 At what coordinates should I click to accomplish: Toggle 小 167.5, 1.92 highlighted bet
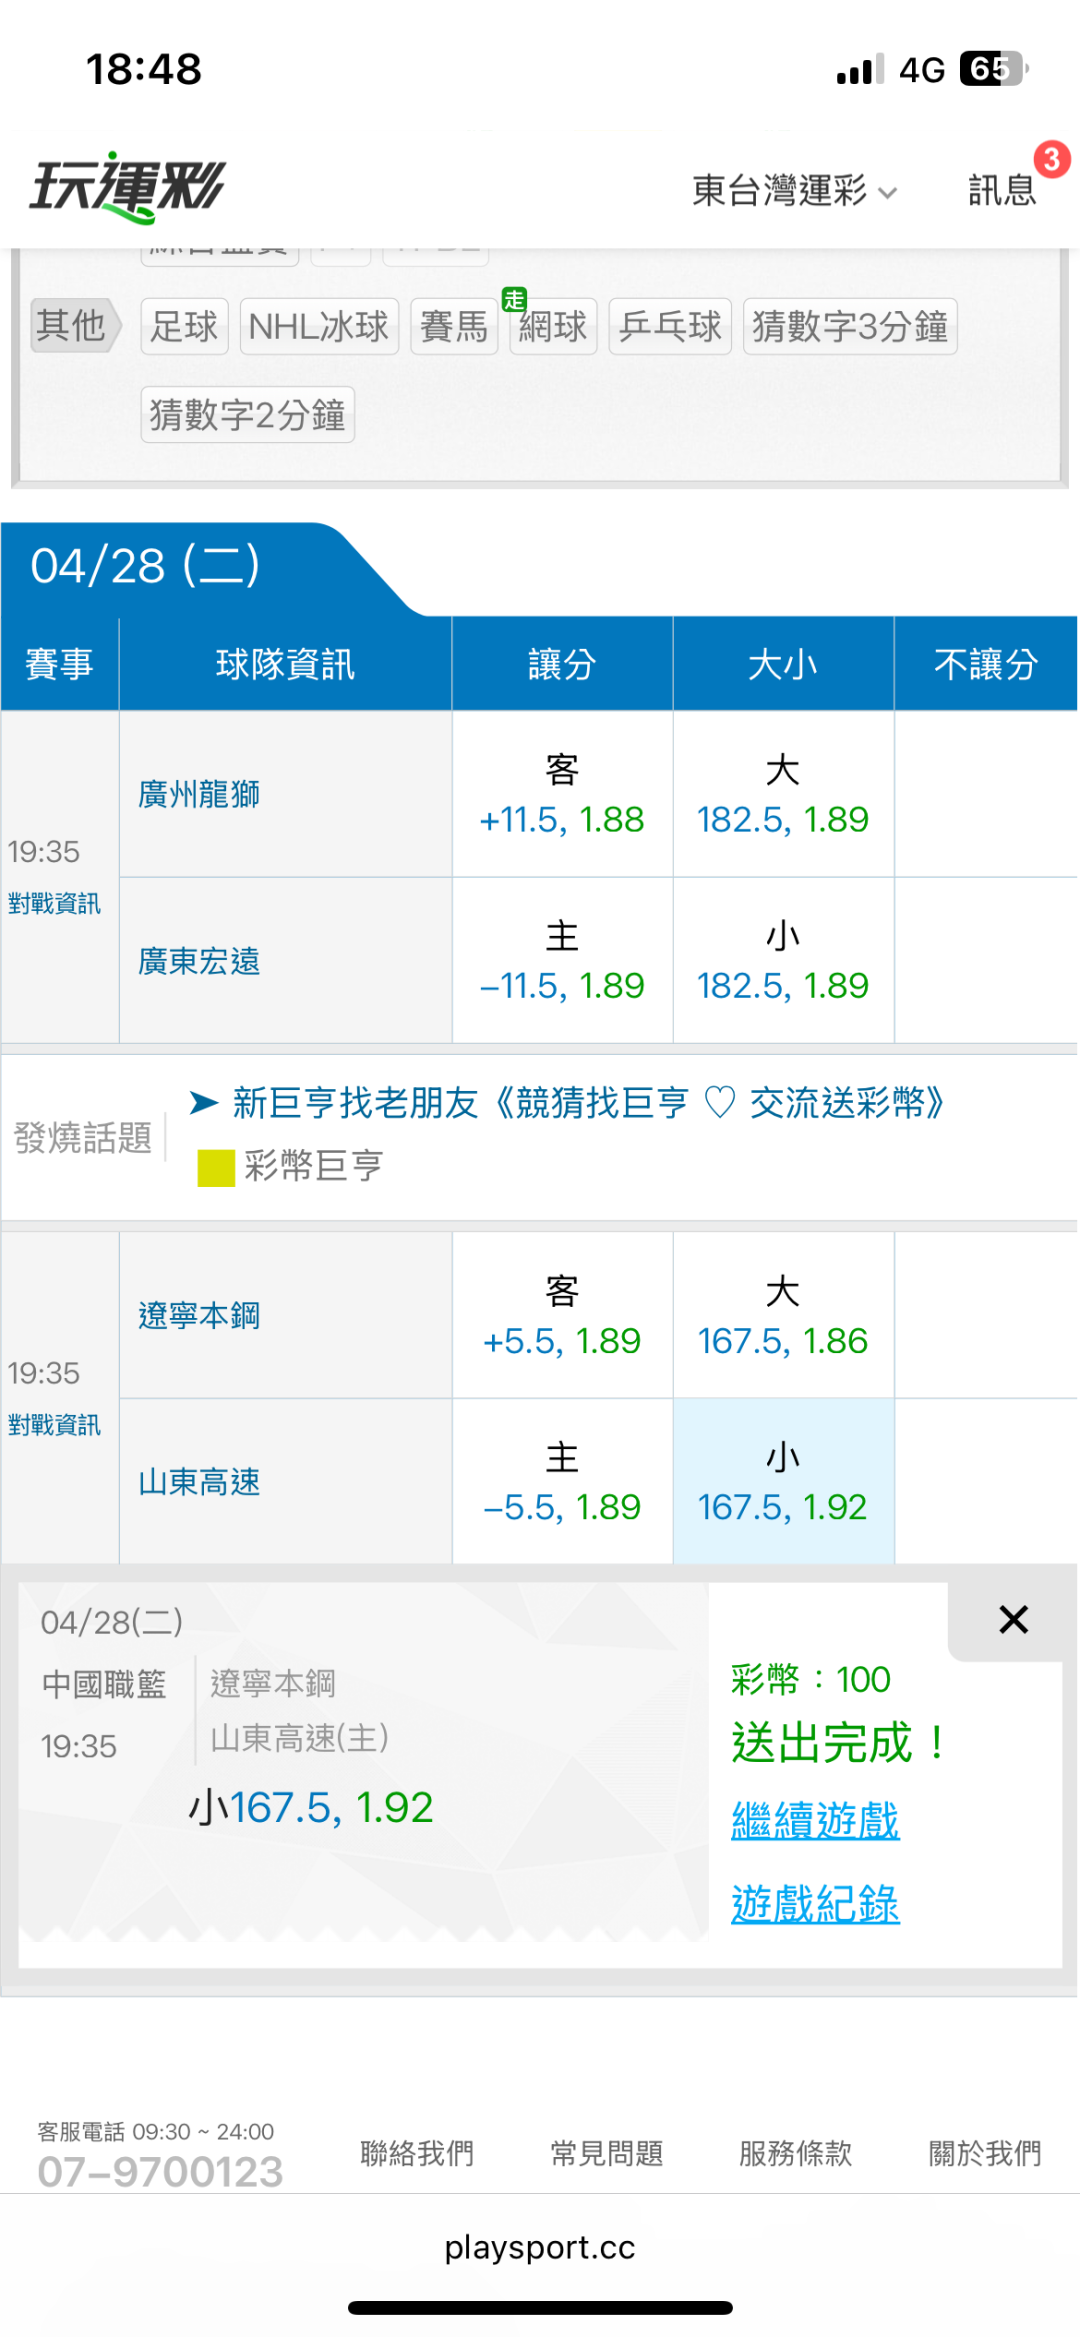click(x=783, y=1482)
